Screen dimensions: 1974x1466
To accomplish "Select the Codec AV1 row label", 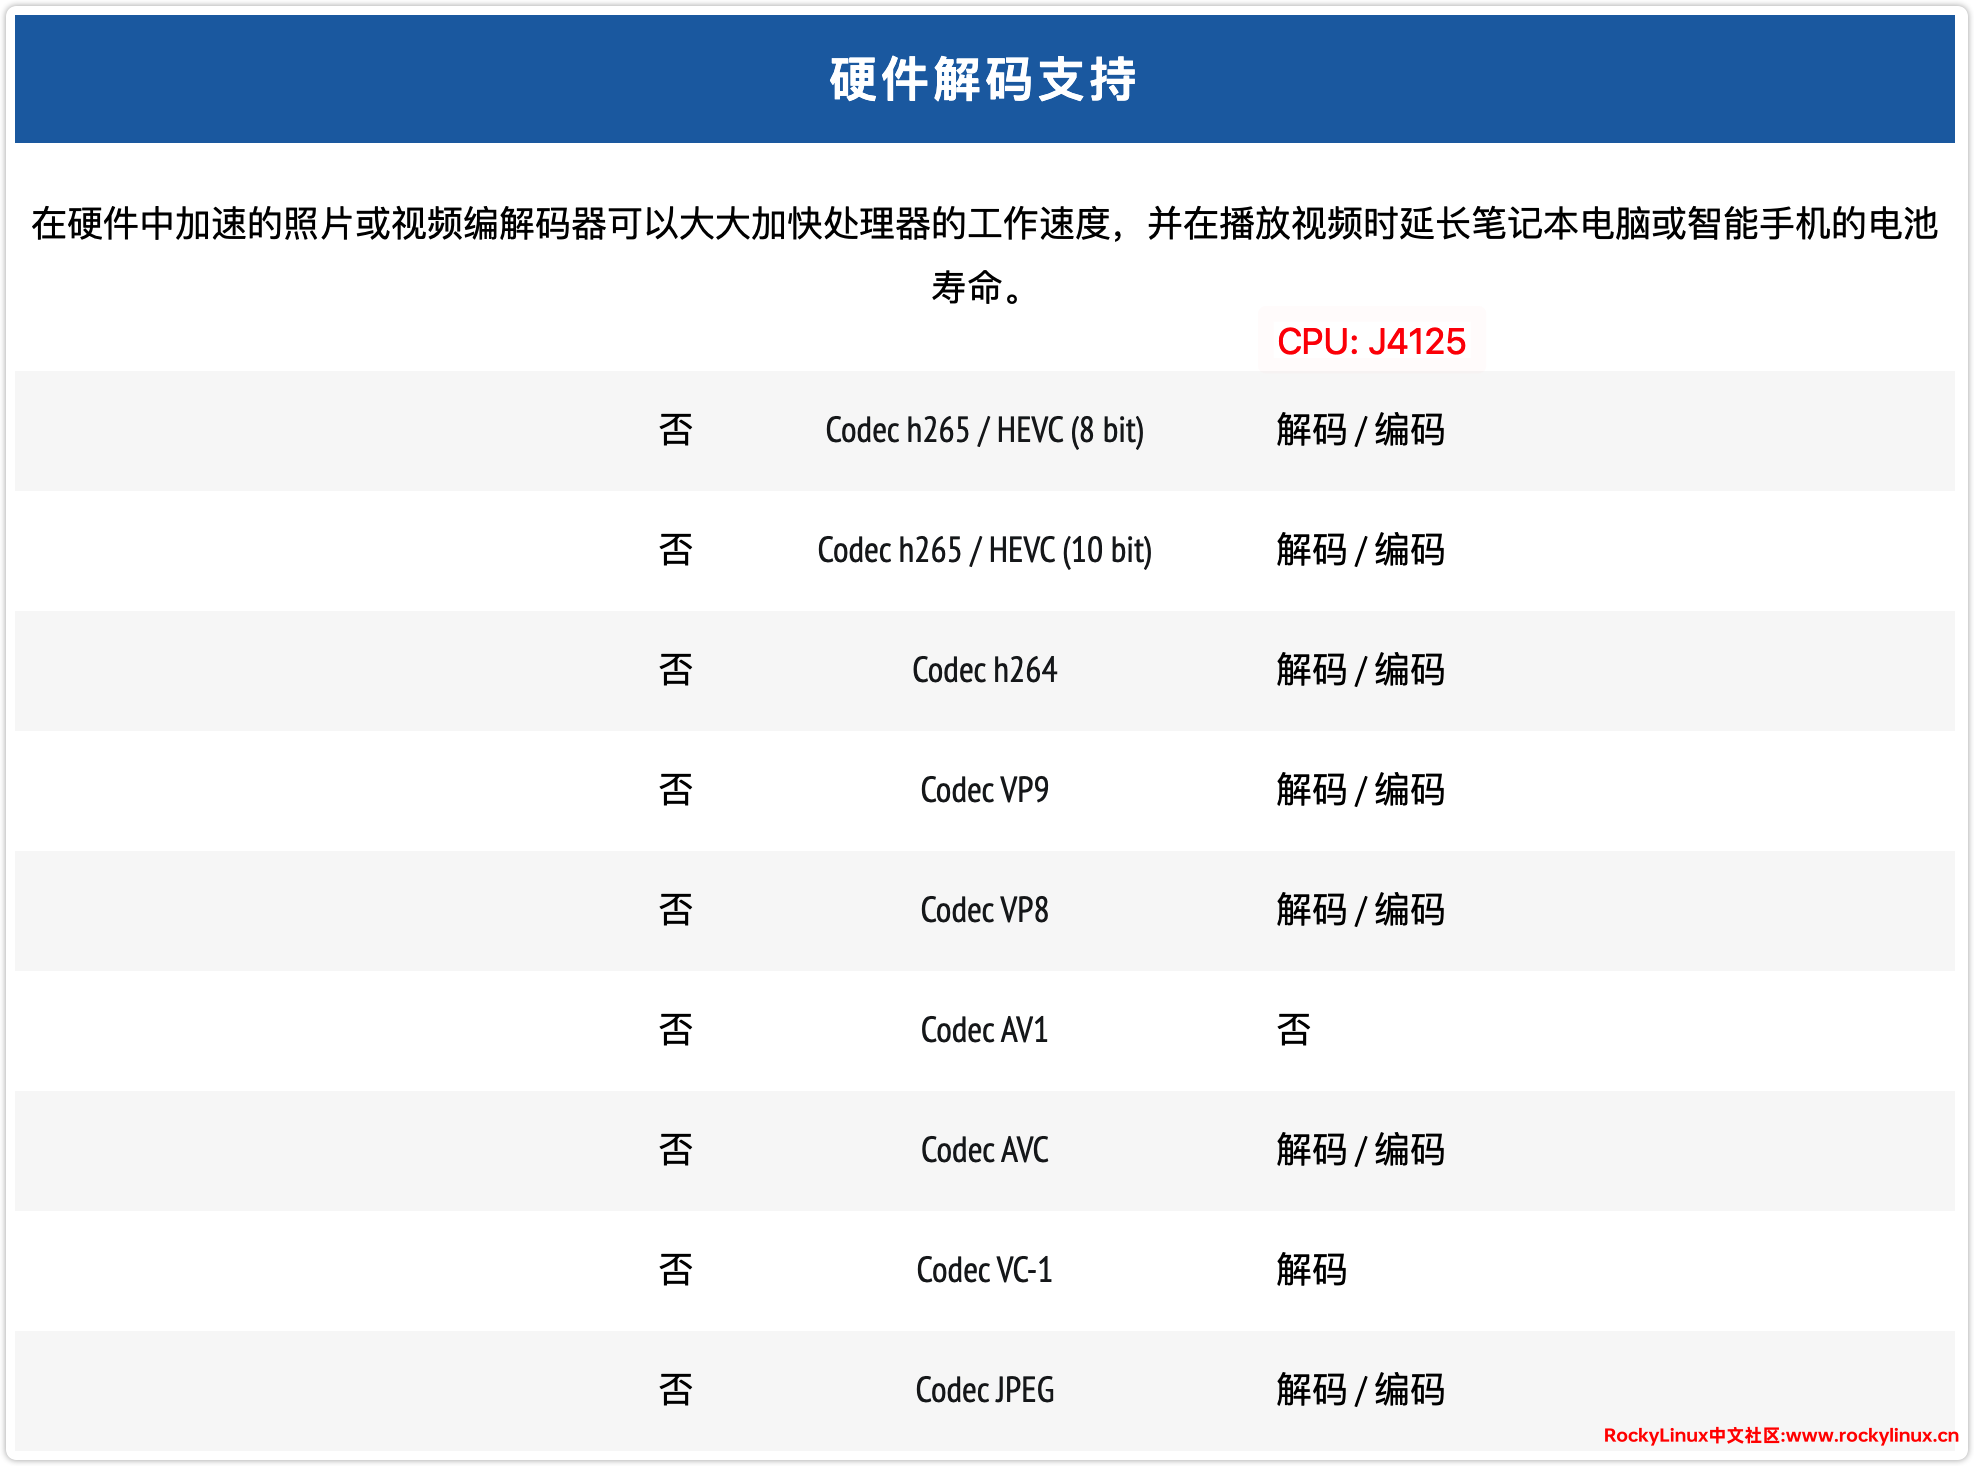I will point(984,1030).
